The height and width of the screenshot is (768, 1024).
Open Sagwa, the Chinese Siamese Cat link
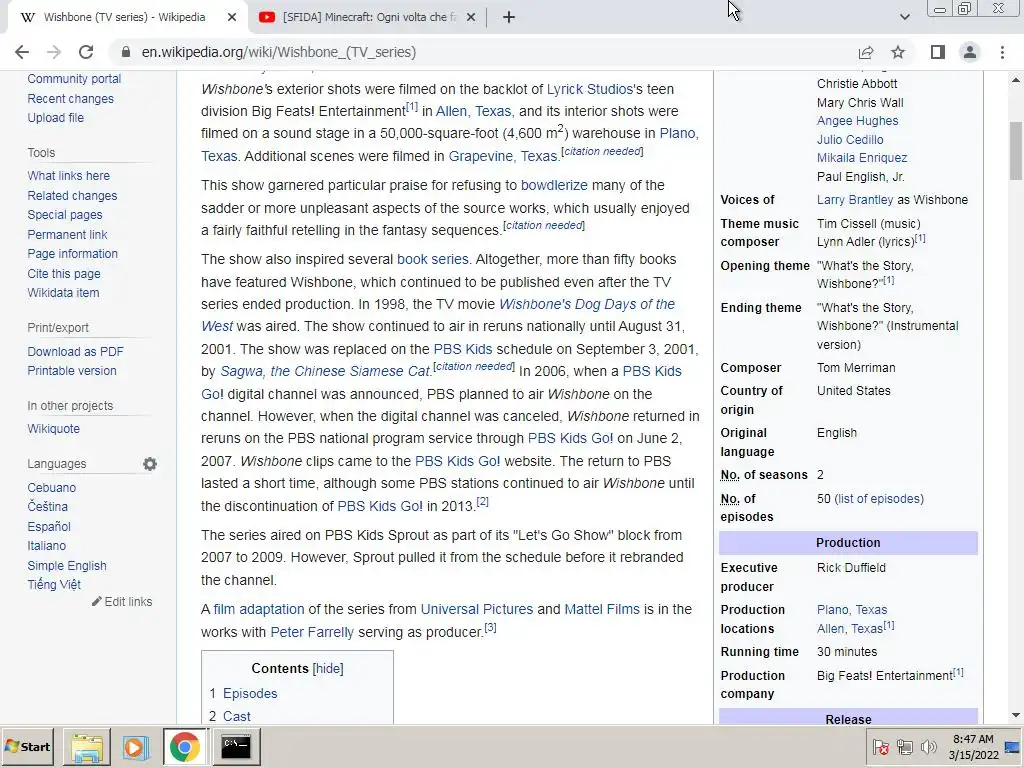tap(325, 371)
